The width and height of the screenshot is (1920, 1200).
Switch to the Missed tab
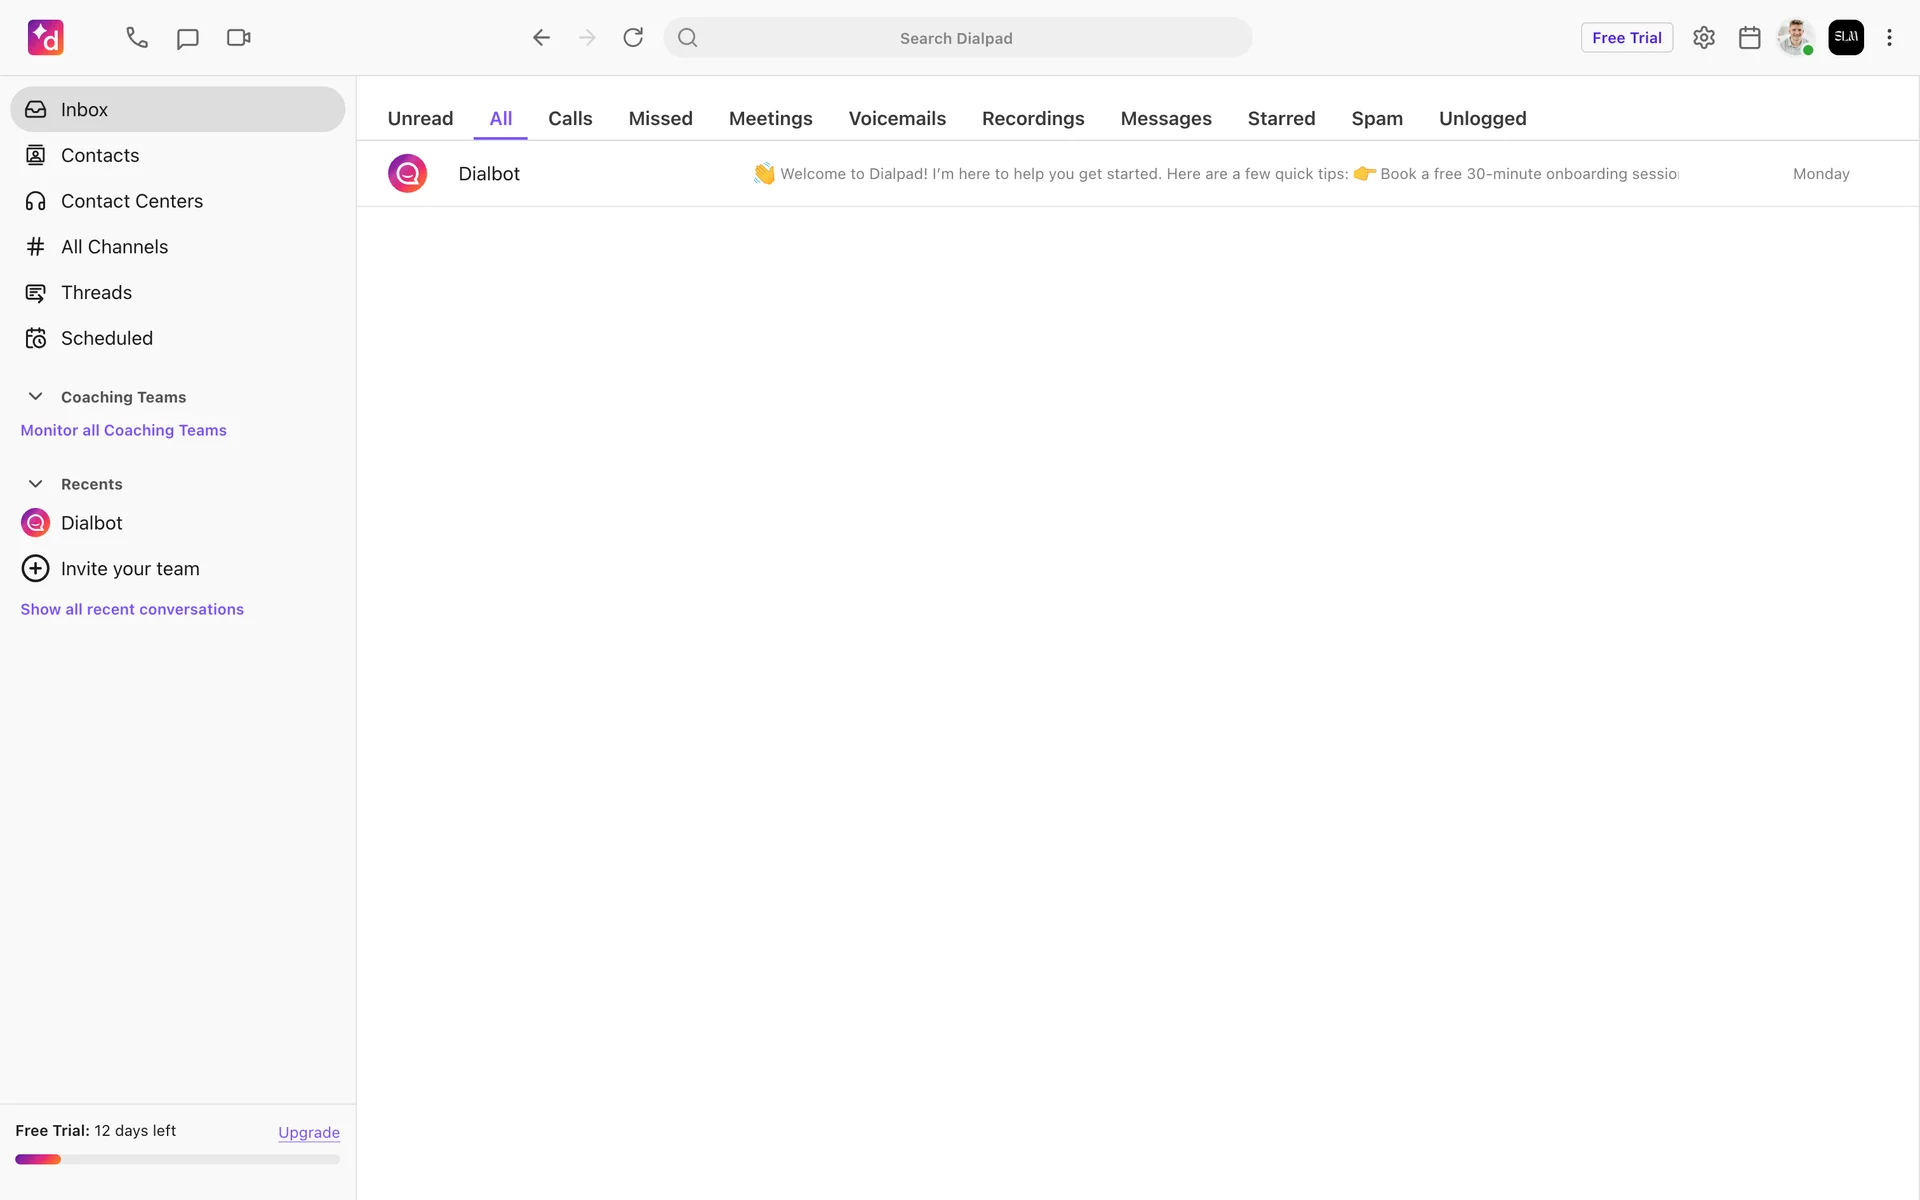[x=660, y=119]
